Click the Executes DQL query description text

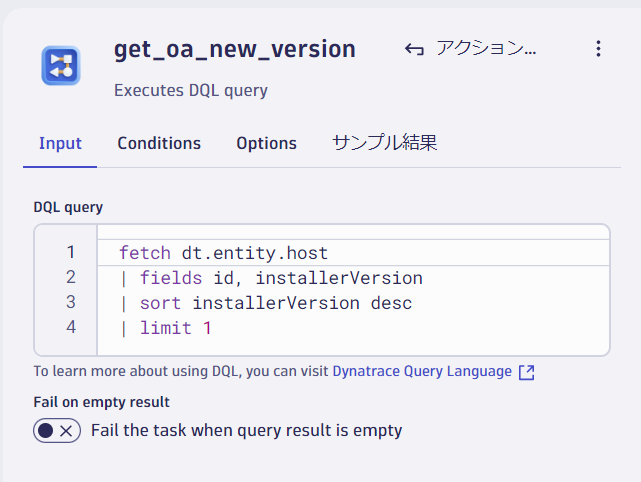[x=191, y=90]
